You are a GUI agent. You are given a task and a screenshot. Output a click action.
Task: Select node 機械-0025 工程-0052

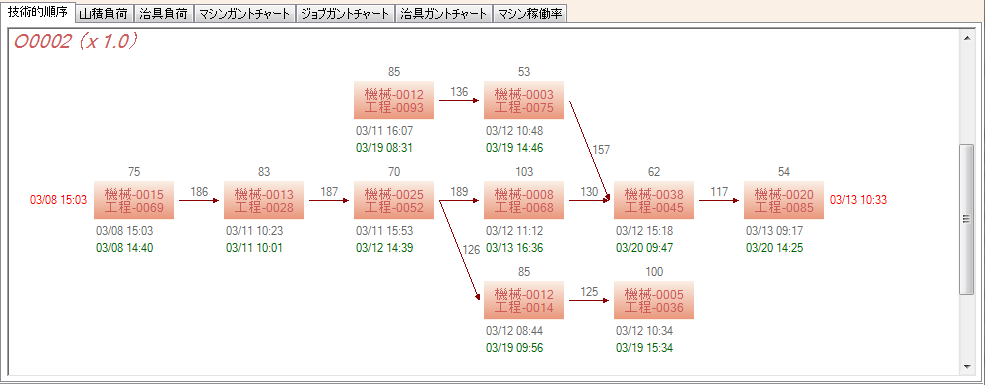click(x=394, y=200)
